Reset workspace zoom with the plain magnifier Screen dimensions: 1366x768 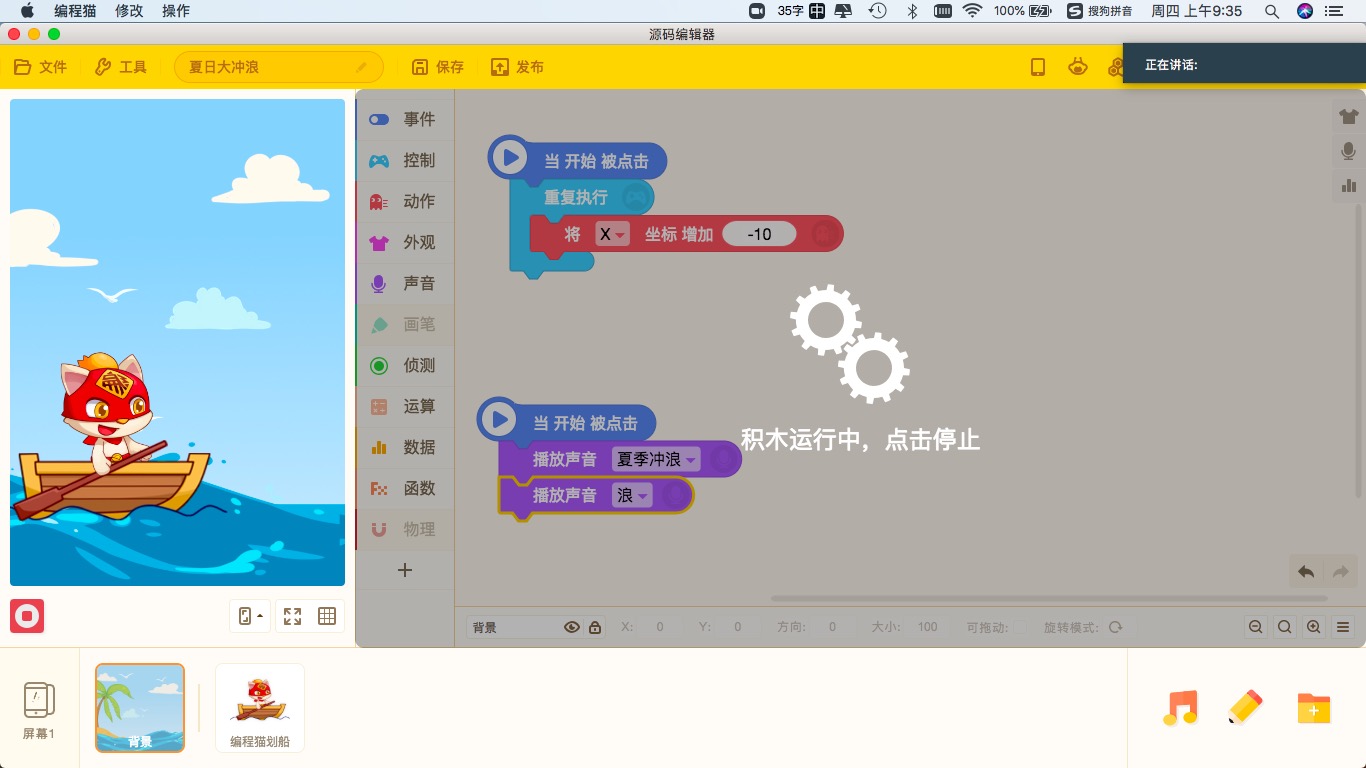point(1285,627)
